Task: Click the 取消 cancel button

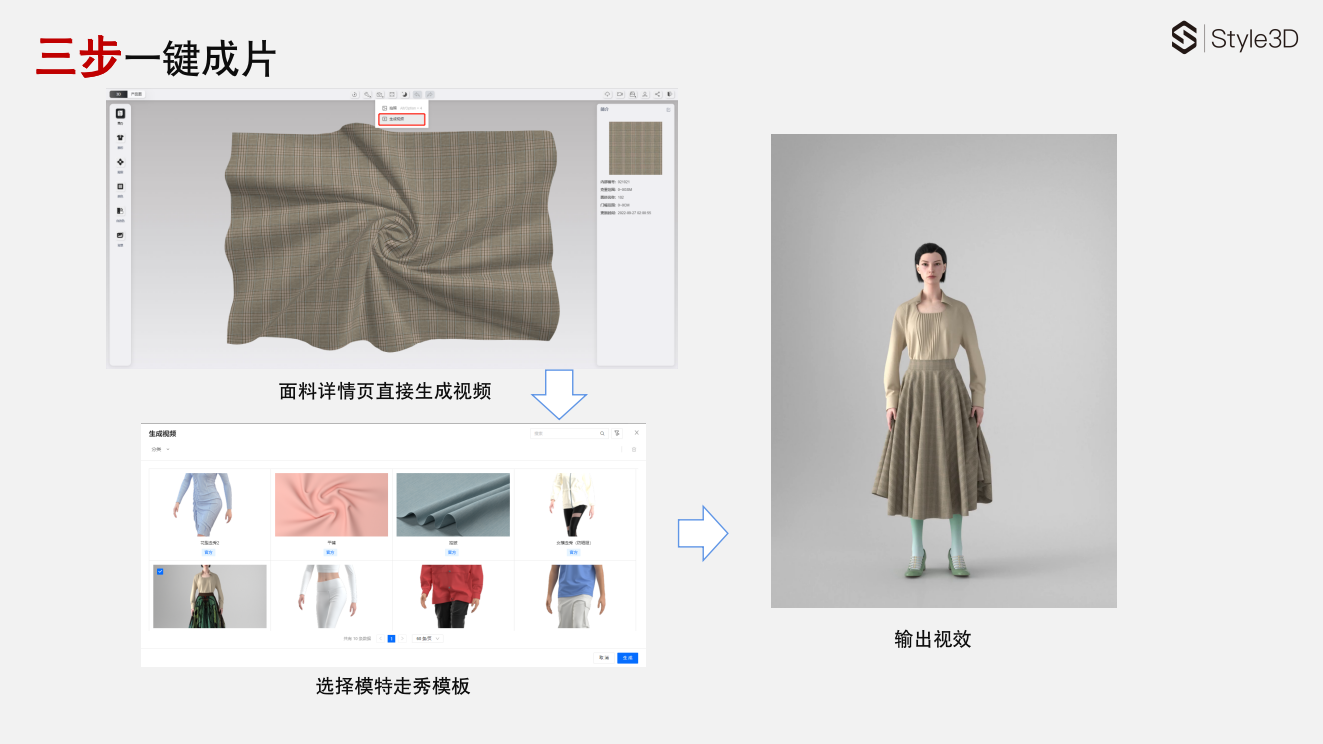Action: point(603,658)
